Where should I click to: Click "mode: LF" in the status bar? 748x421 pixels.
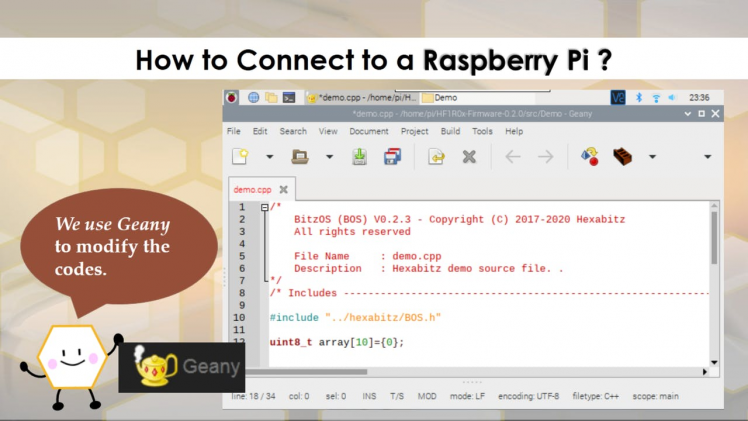pyautogui.click(x=467, y=396)
